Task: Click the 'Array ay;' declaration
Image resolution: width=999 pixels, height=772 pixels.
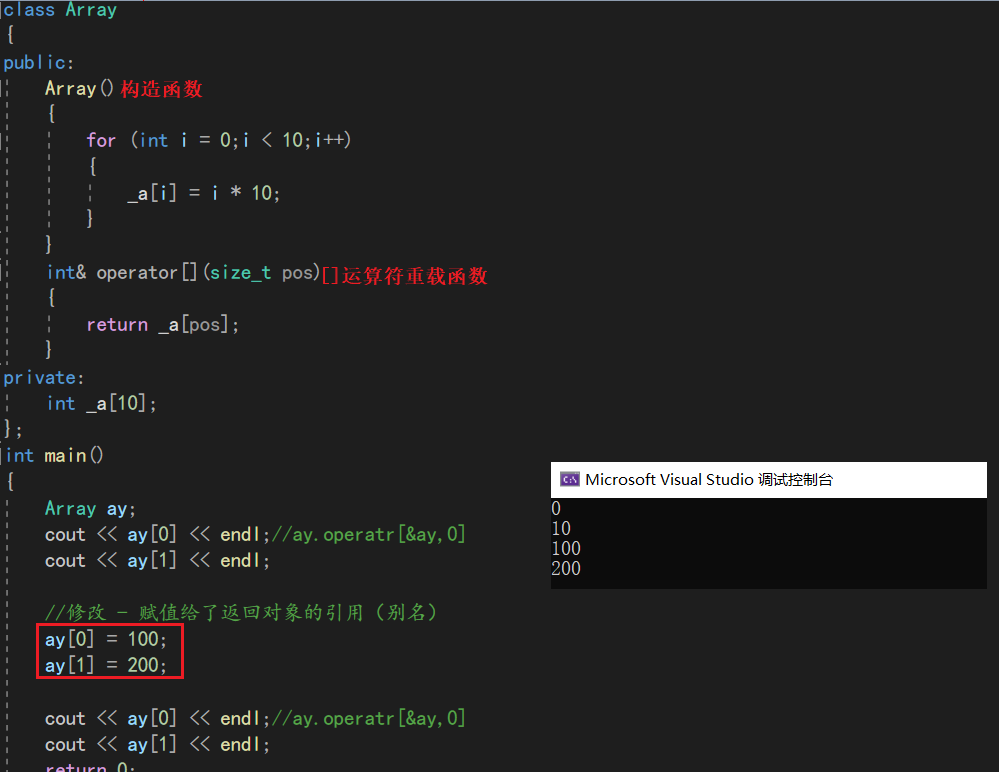Action: (x=90, y=508)
